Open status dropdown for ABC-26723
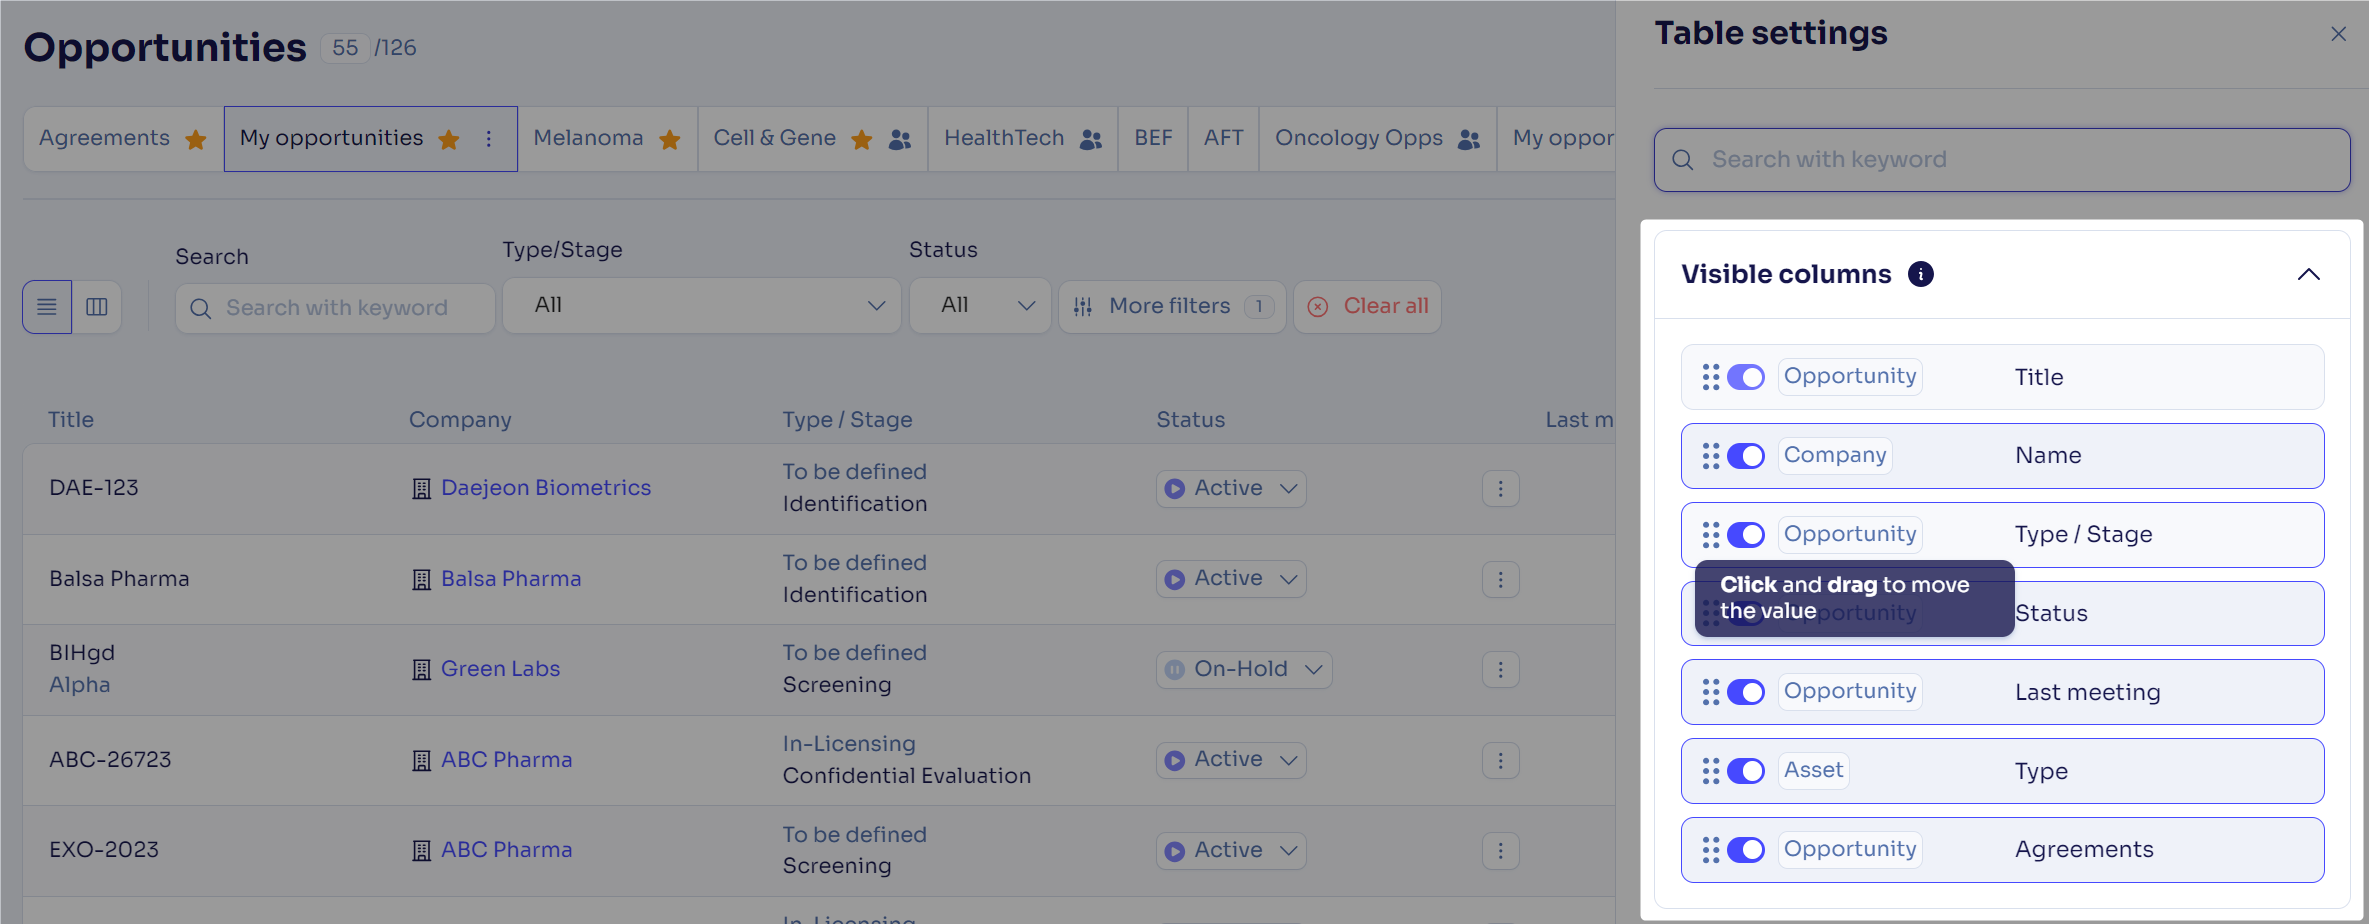Viewport: 2369px width, 924px height. click(x=1231, y=760)
